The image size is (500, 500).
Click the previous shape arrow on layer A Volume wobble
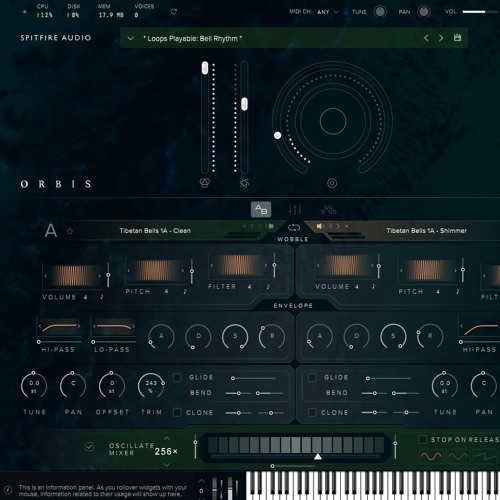click(46, 276)
